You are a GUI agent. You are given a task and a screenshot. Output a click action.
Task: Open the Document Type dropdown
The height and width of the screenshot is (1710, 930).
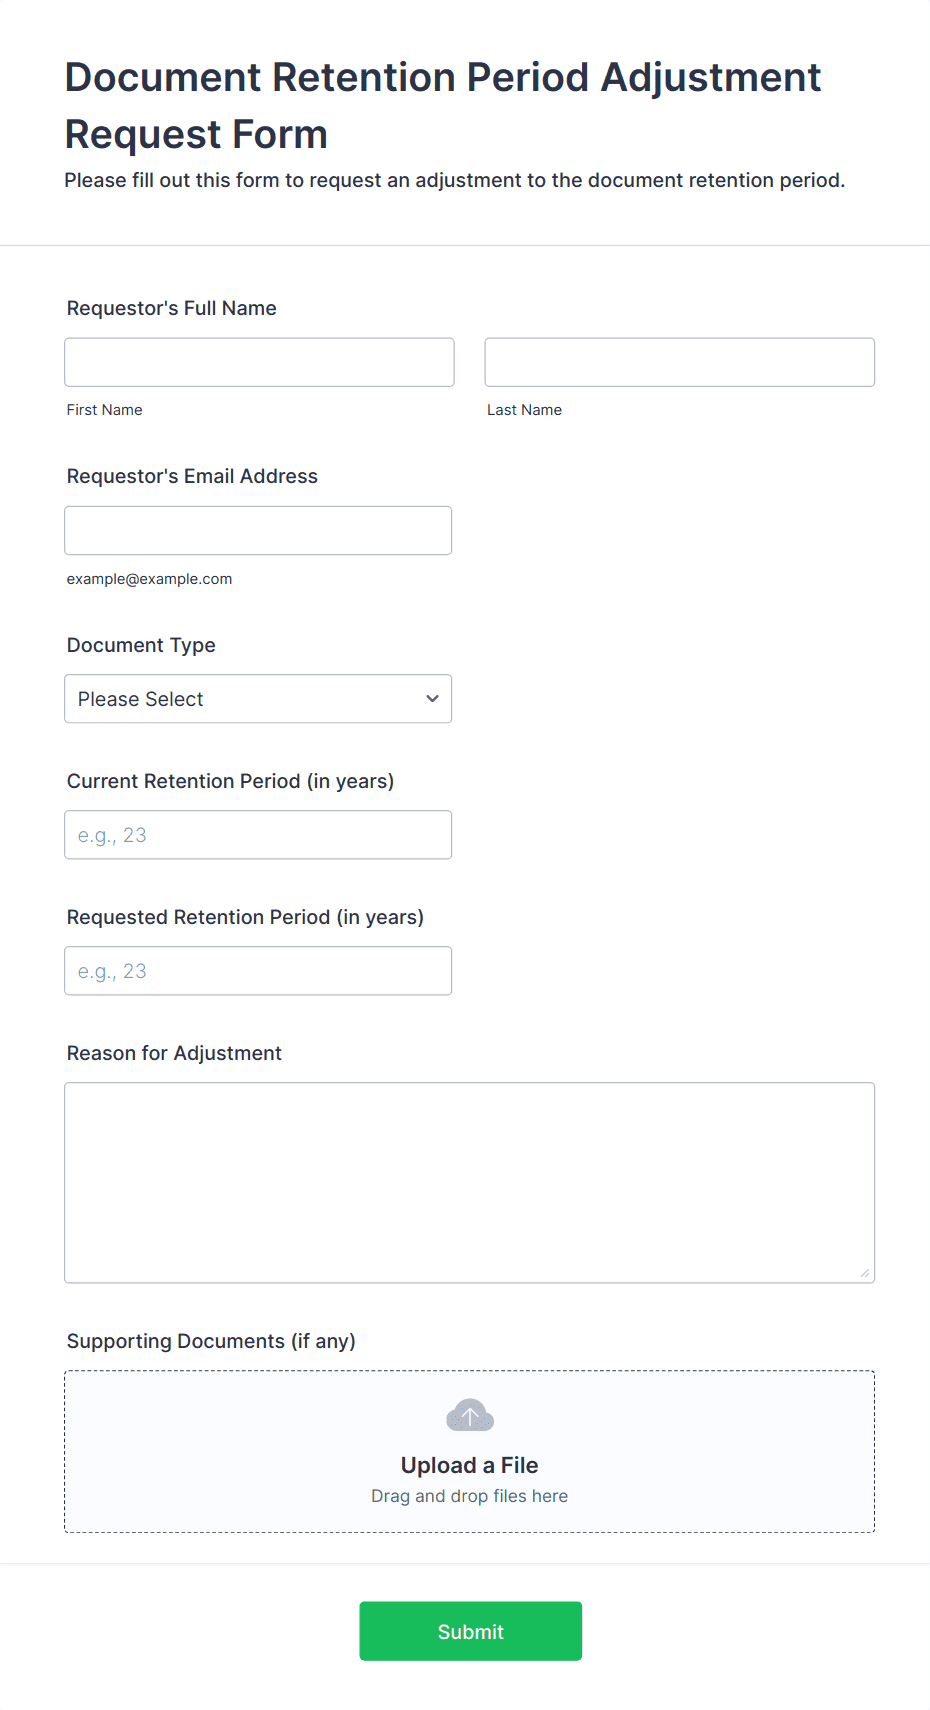click(x=258, y=699)
